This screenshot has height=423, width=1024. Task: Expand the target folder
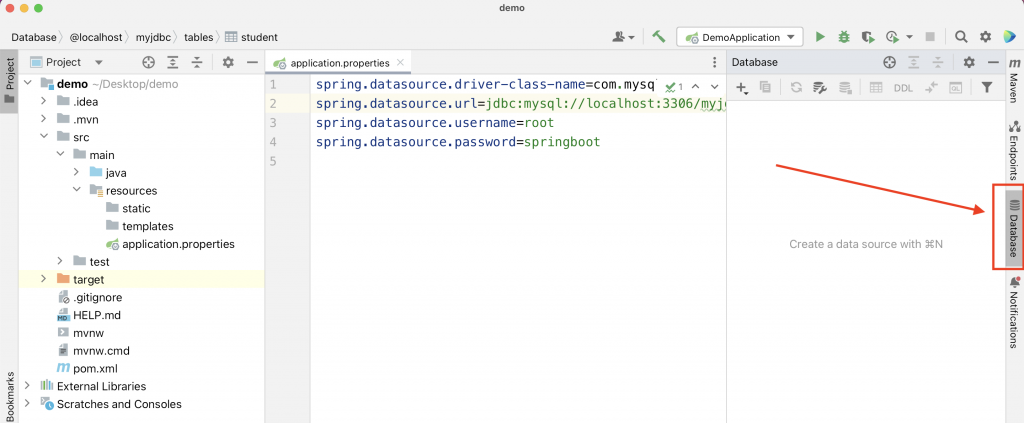pyautogui.click(x=44, y=279)
